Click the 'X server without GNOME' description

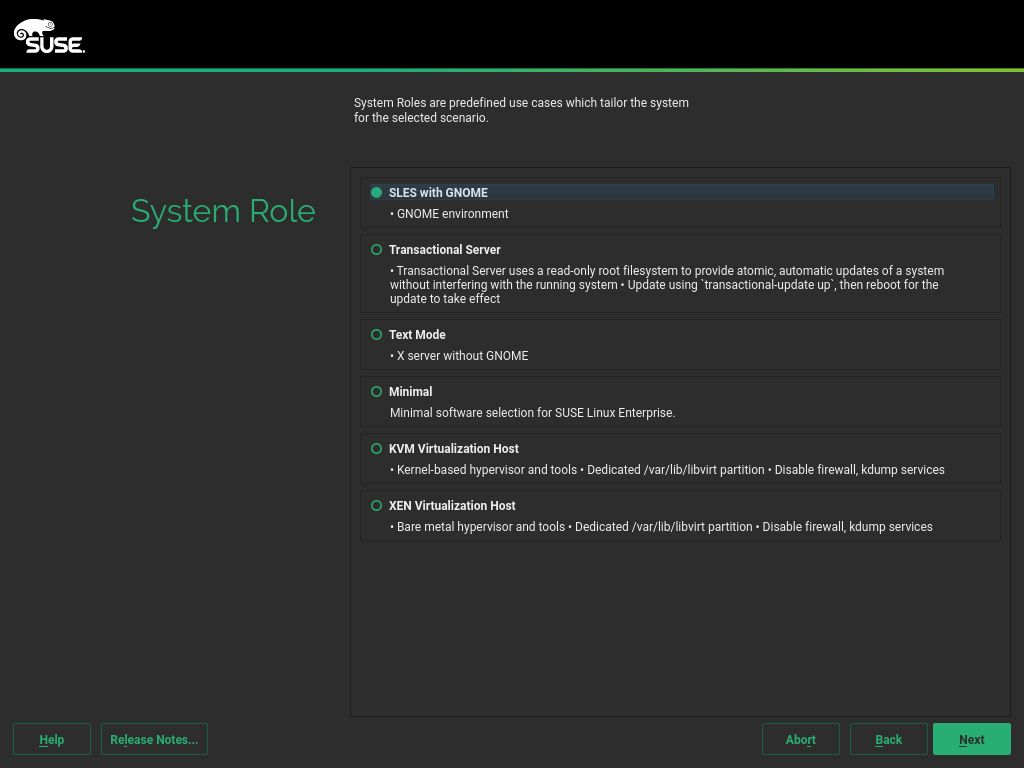(x=459, y=356)
